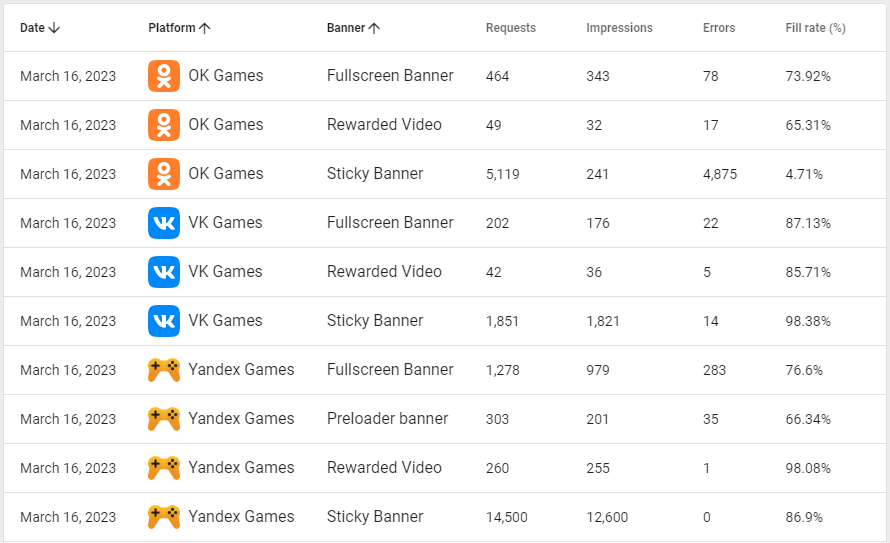Screen dimensions: 890x543
Task: Sort table by Impressions column header
Action: tap(619, 28)
